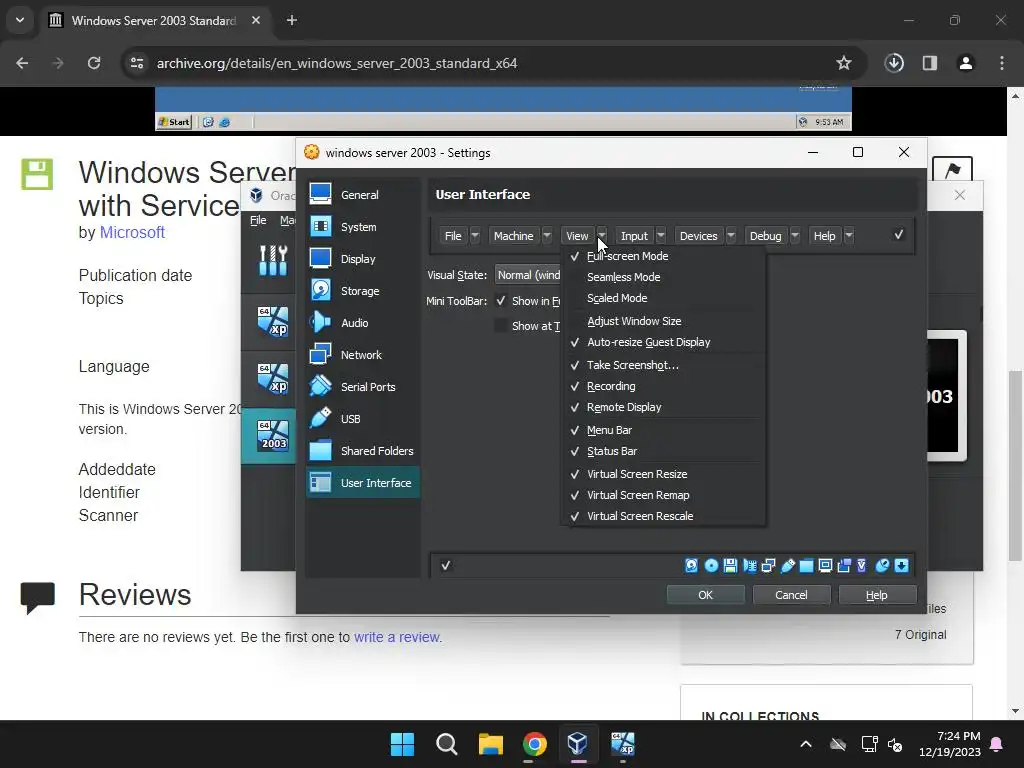Screen dimensions: 1024x768
Task: Open the Visual State combo box
Action: [x=528, y=275]
